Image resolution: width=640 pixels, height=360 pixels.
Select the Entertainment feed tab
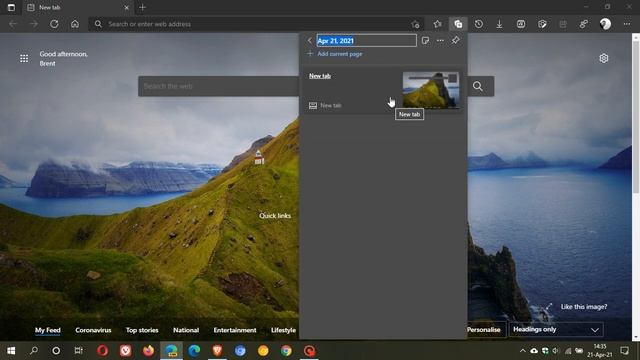(x=235, y=330)
